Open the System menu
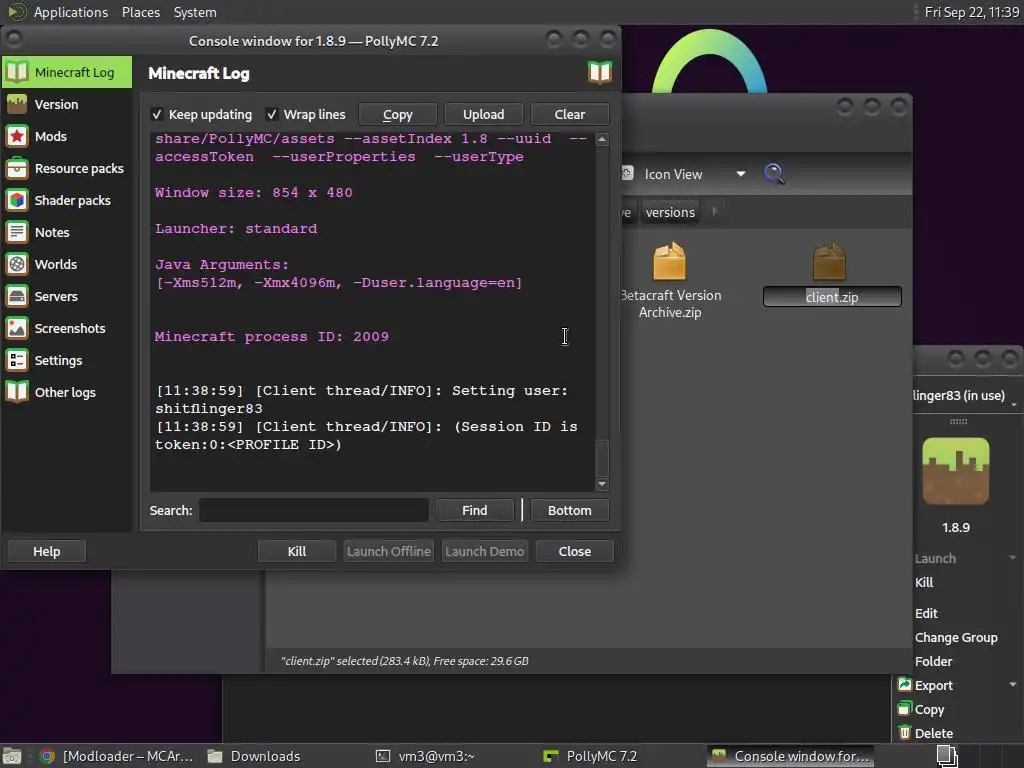This screenshot has width=1024, height=768. point(195,12)
